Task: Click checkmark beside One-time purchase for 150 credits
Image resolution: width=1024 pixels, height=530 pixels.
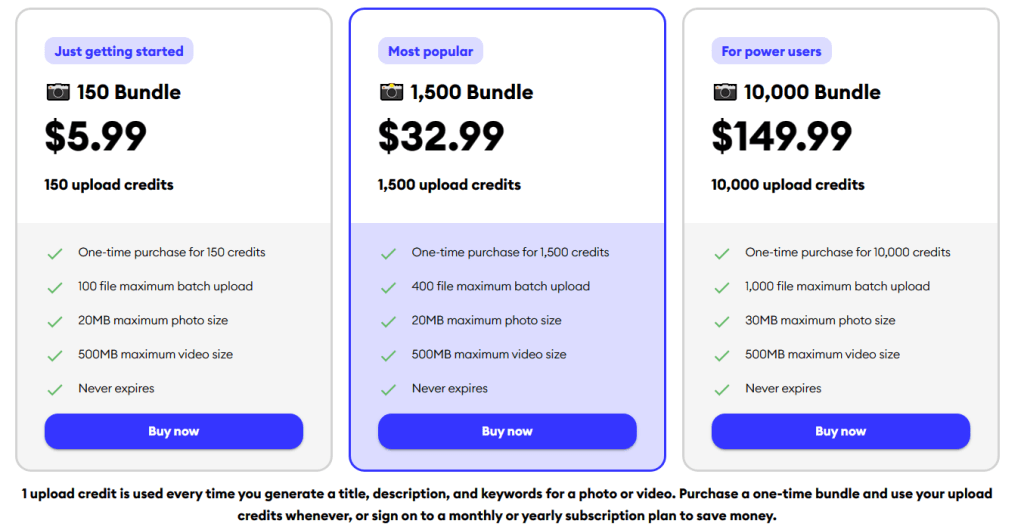Action: (x=55, y=254)
